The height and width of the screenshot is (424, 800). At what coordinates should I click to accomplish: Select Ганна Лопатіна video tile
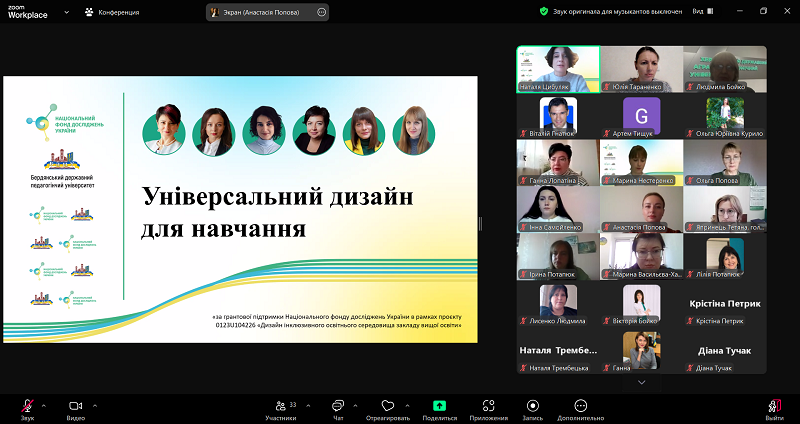click(558, 163)
